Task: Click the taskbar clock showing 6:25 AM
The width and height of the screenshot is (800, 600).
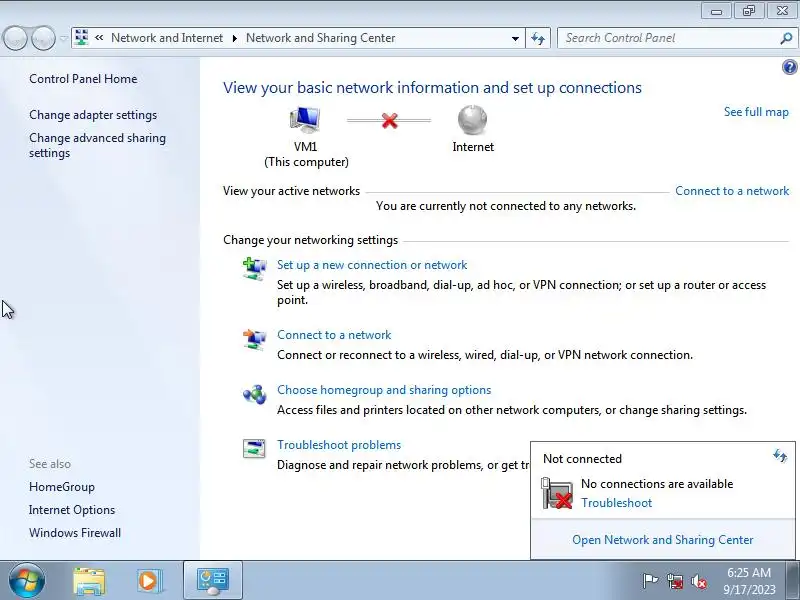Action: click(749, 581)
